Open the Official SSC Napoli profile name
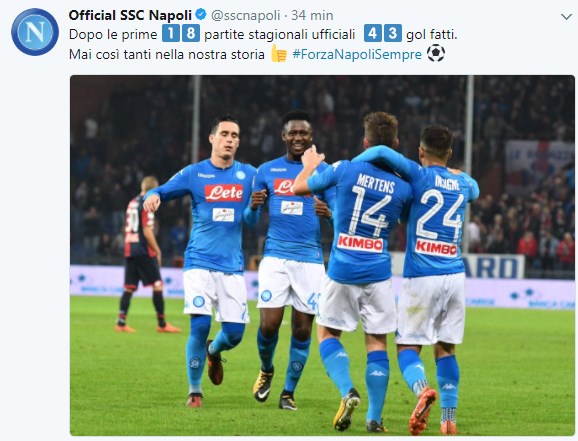 [130, 15]
